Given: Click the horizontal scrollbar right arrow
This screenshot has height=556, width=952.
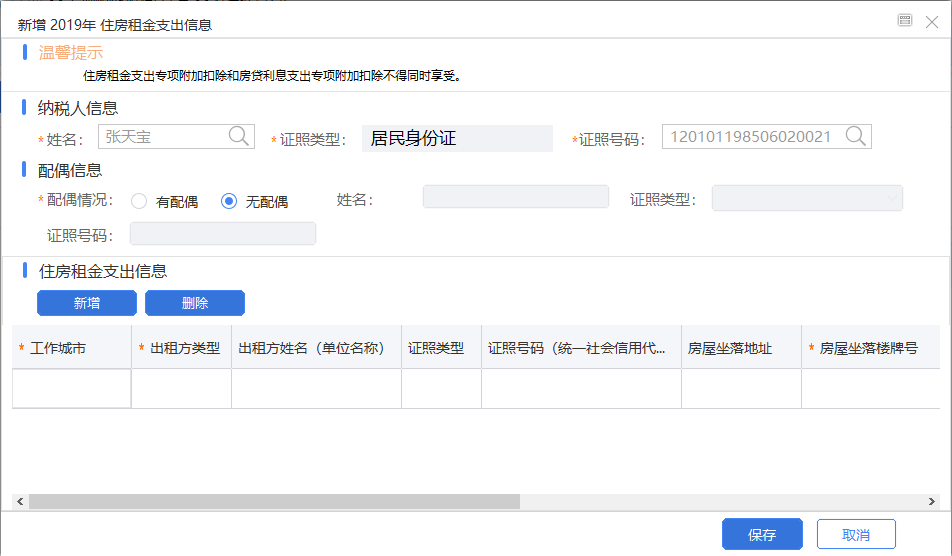Looking at the screenshot, I should coord(931,501).
